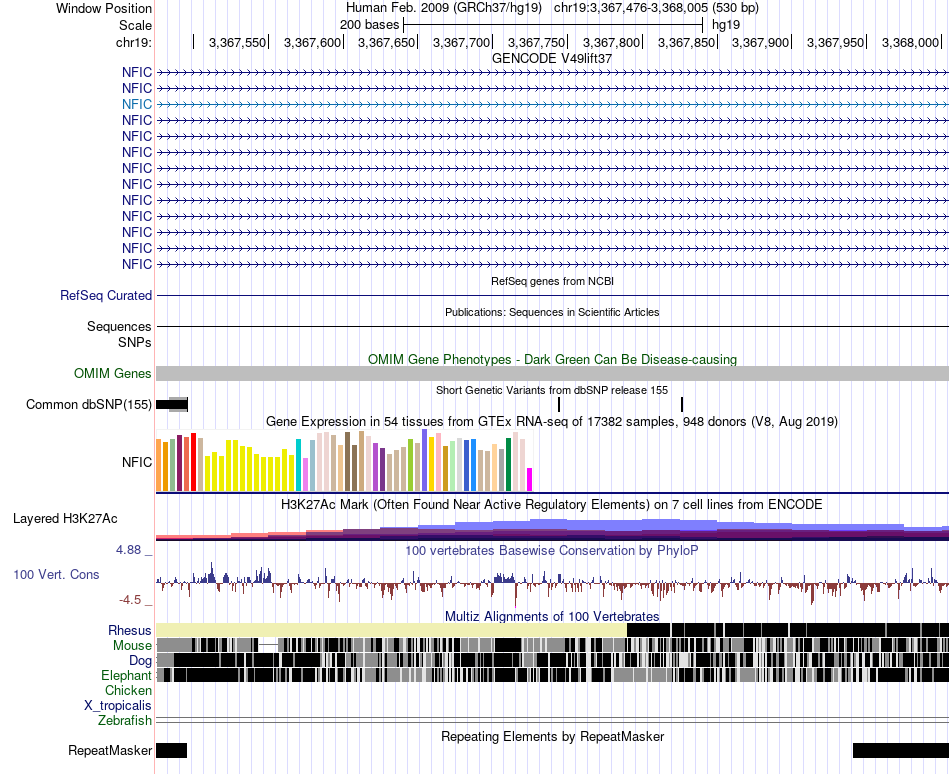Click 'Short Genetic Variants from dbSNP release 155'
The height and width of the screenshot is (774, 950).
[x=552, y=390]
